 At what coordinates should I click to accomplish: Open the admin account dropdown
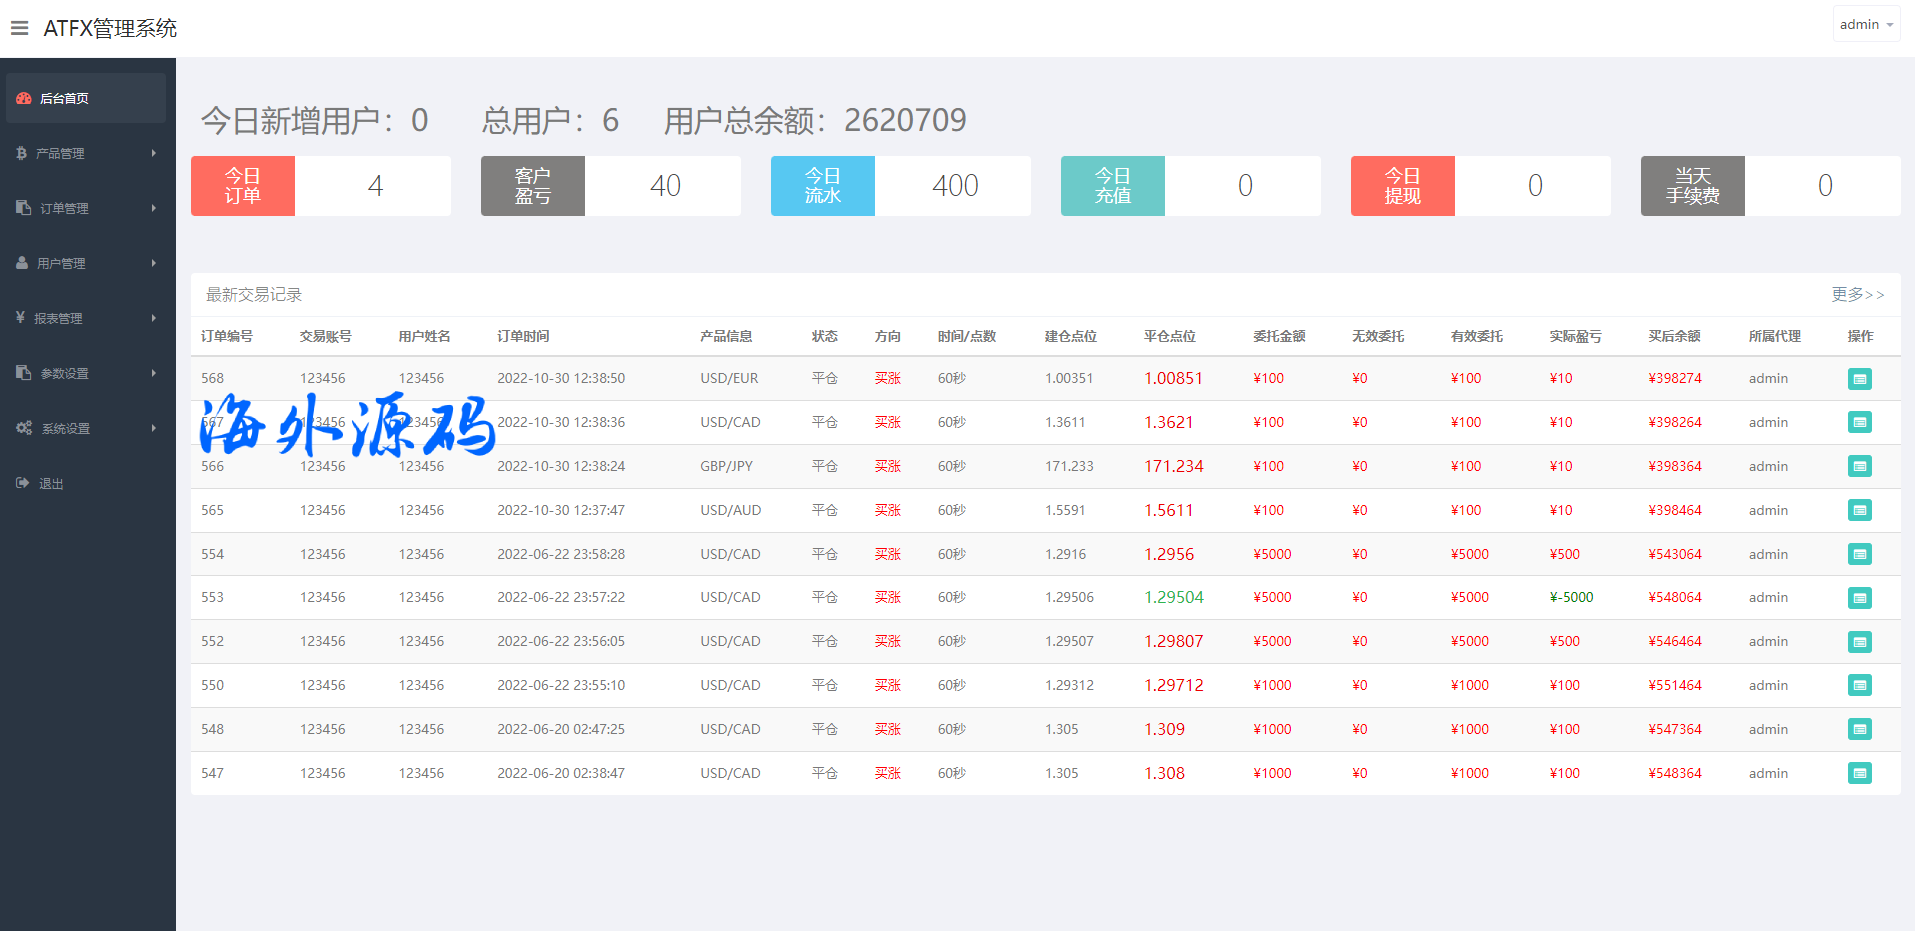(1866, 25)
